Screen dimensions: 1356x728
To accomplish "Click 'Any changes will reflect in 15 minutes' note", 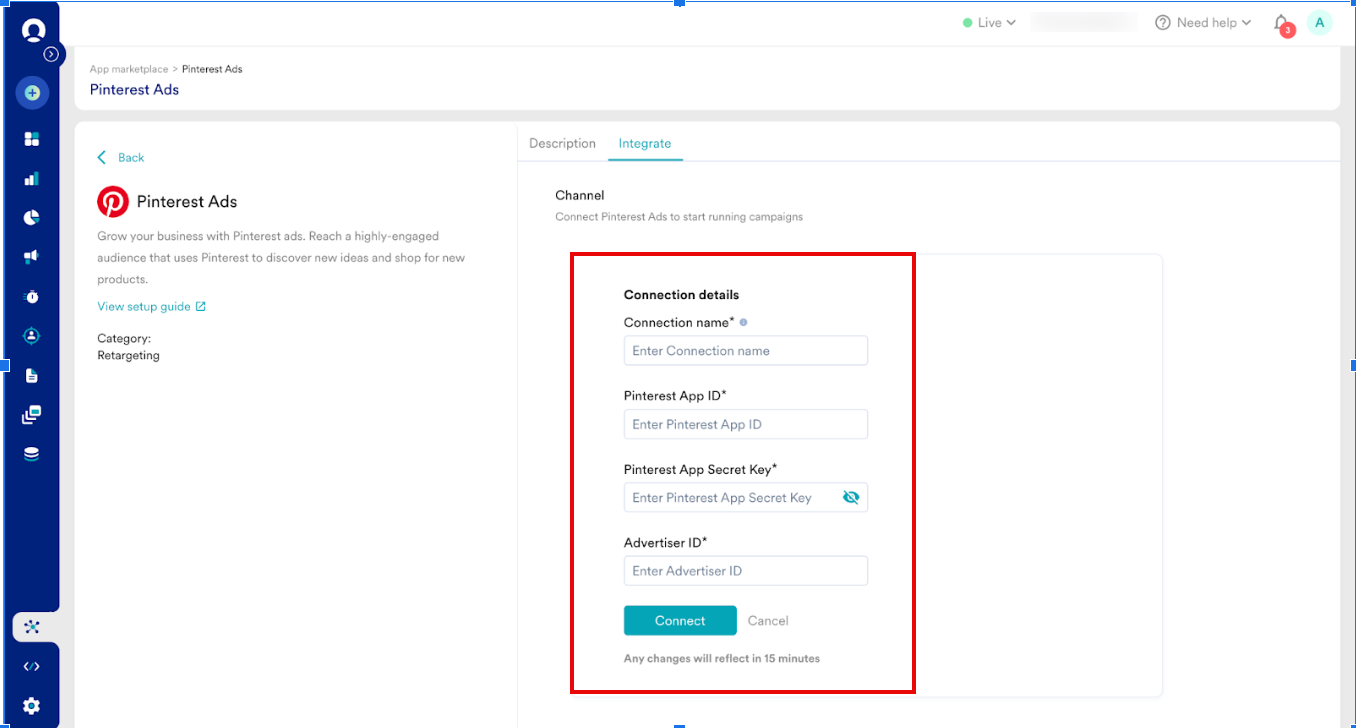I will point(722,659).
